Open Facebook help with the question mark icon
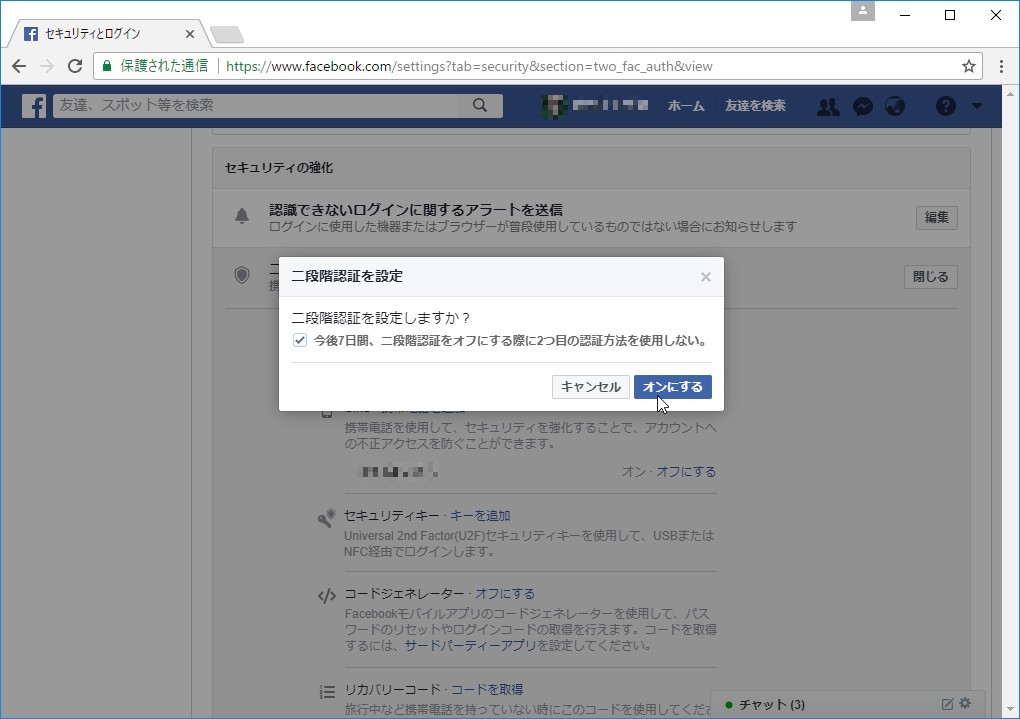Image resolution: width=1020 pixels, height=719 pixels. click(946, 106)
